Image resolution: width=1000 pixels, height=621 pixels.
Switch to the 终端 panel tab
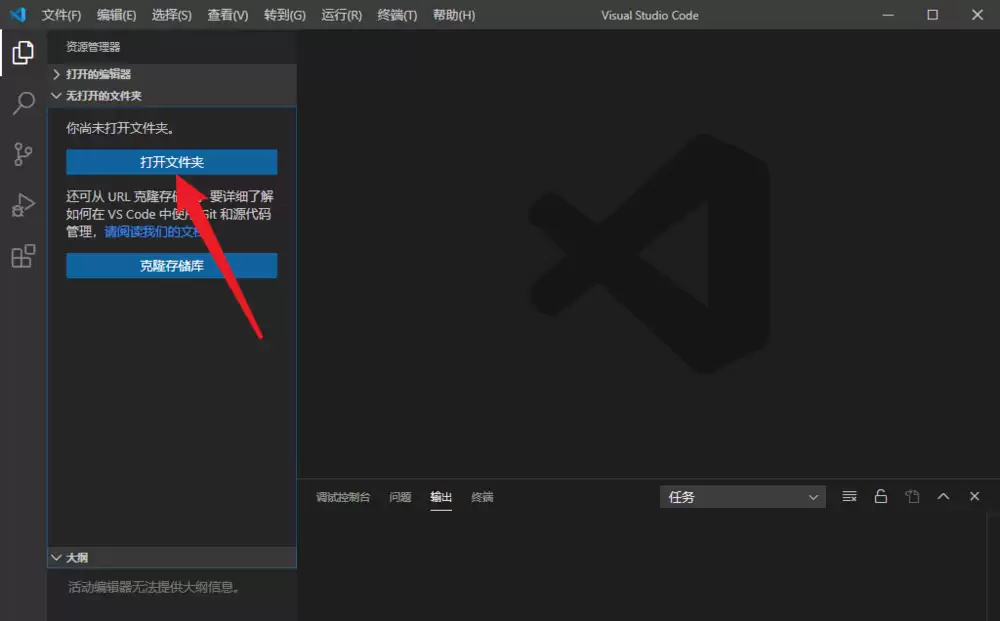482,497
